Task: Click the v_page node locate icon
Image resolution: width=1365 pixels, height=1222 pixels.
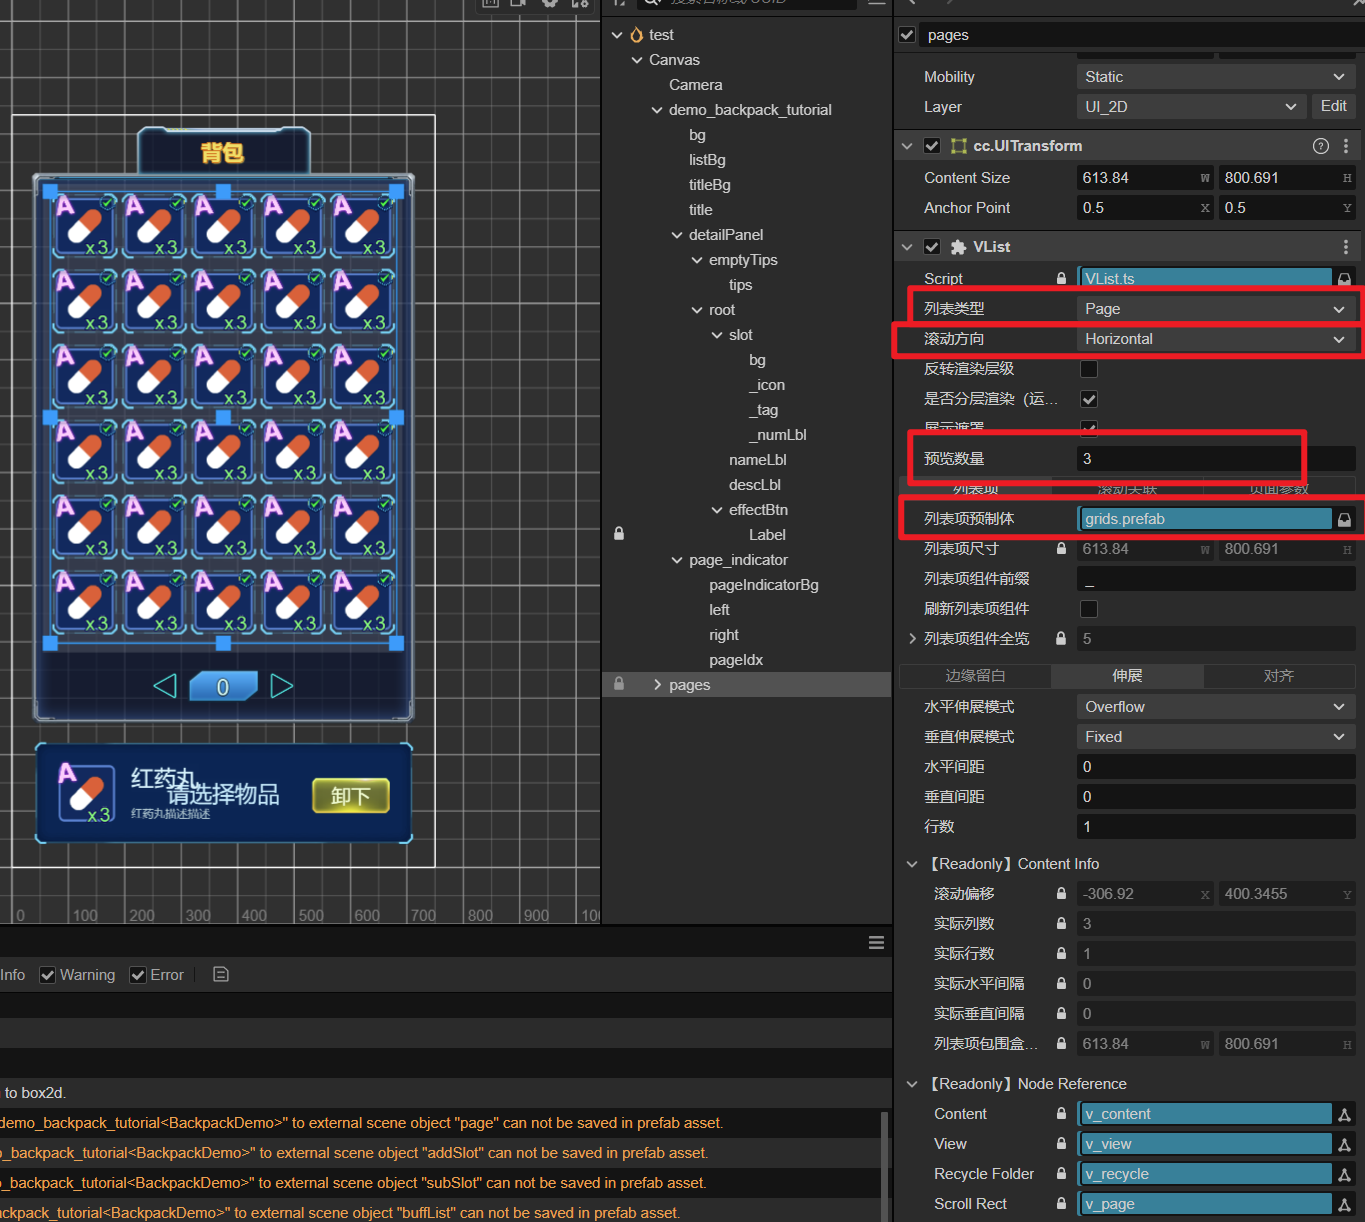Action: click(1344, 1204)
